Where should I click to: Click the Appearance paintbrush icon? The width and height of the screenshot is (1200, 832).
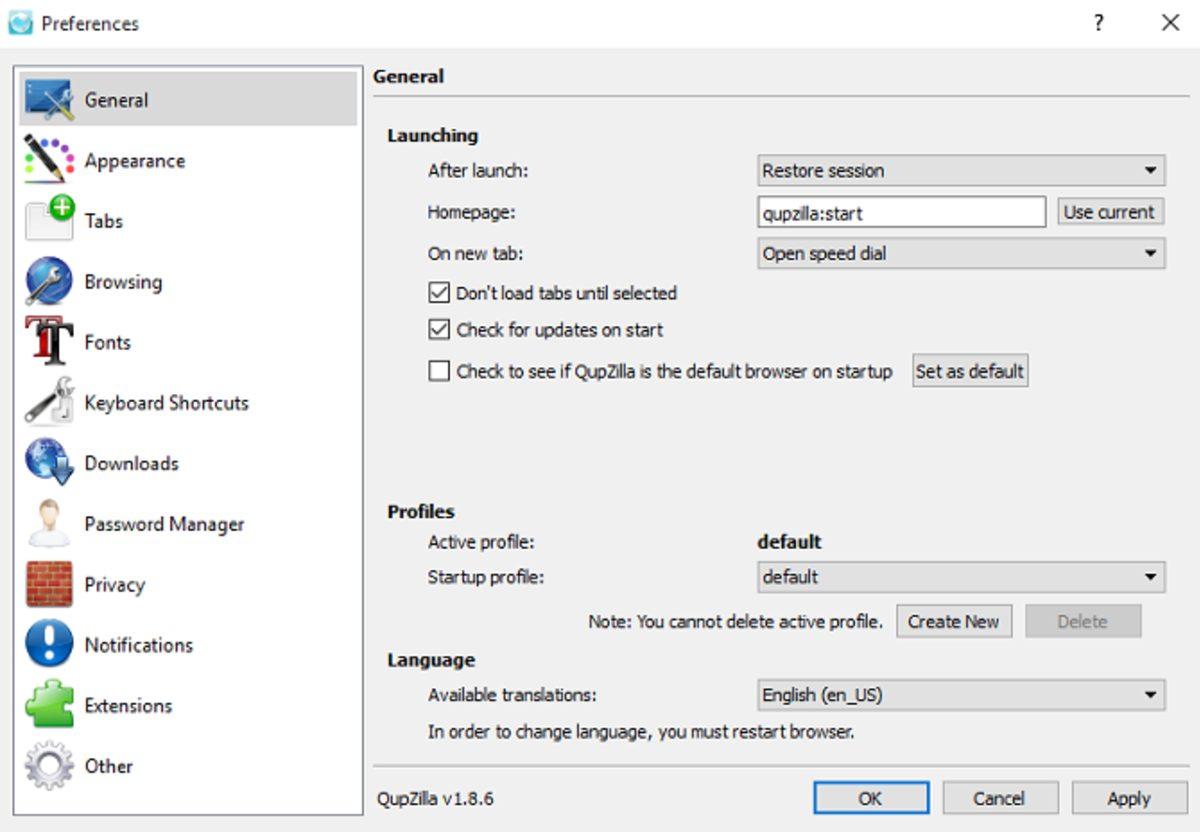click(x=49, y=161)
